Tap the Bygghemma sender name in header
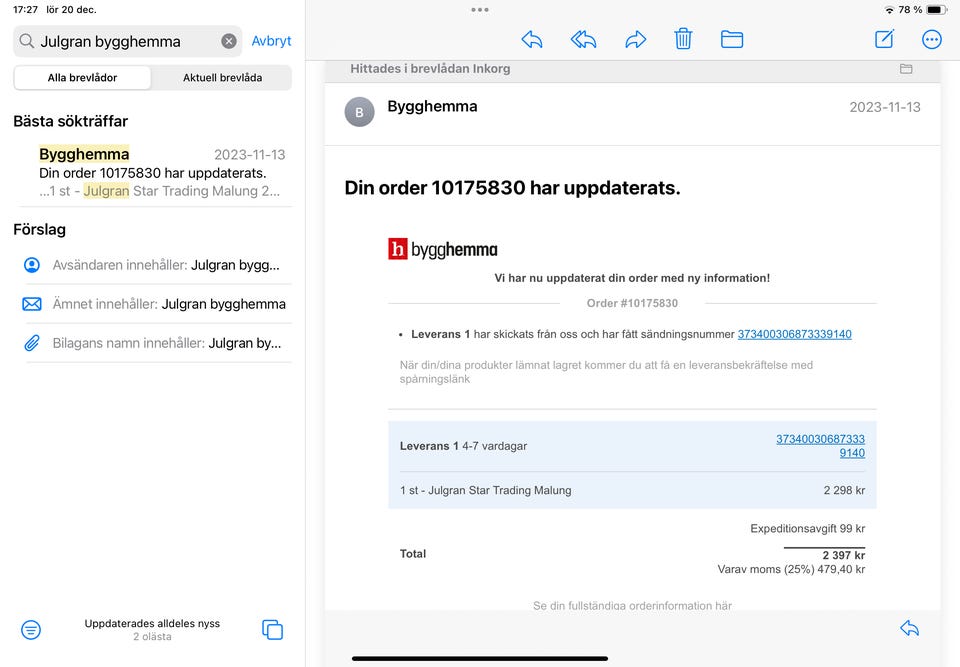This screenshot has width=960, height=667. [432, 106]
